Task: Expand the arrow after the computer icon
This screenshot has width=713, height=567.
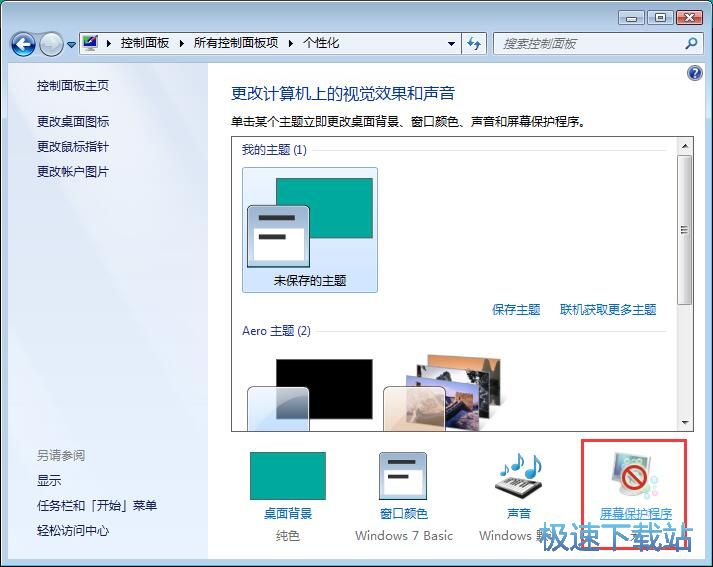Action: [109, 44]
